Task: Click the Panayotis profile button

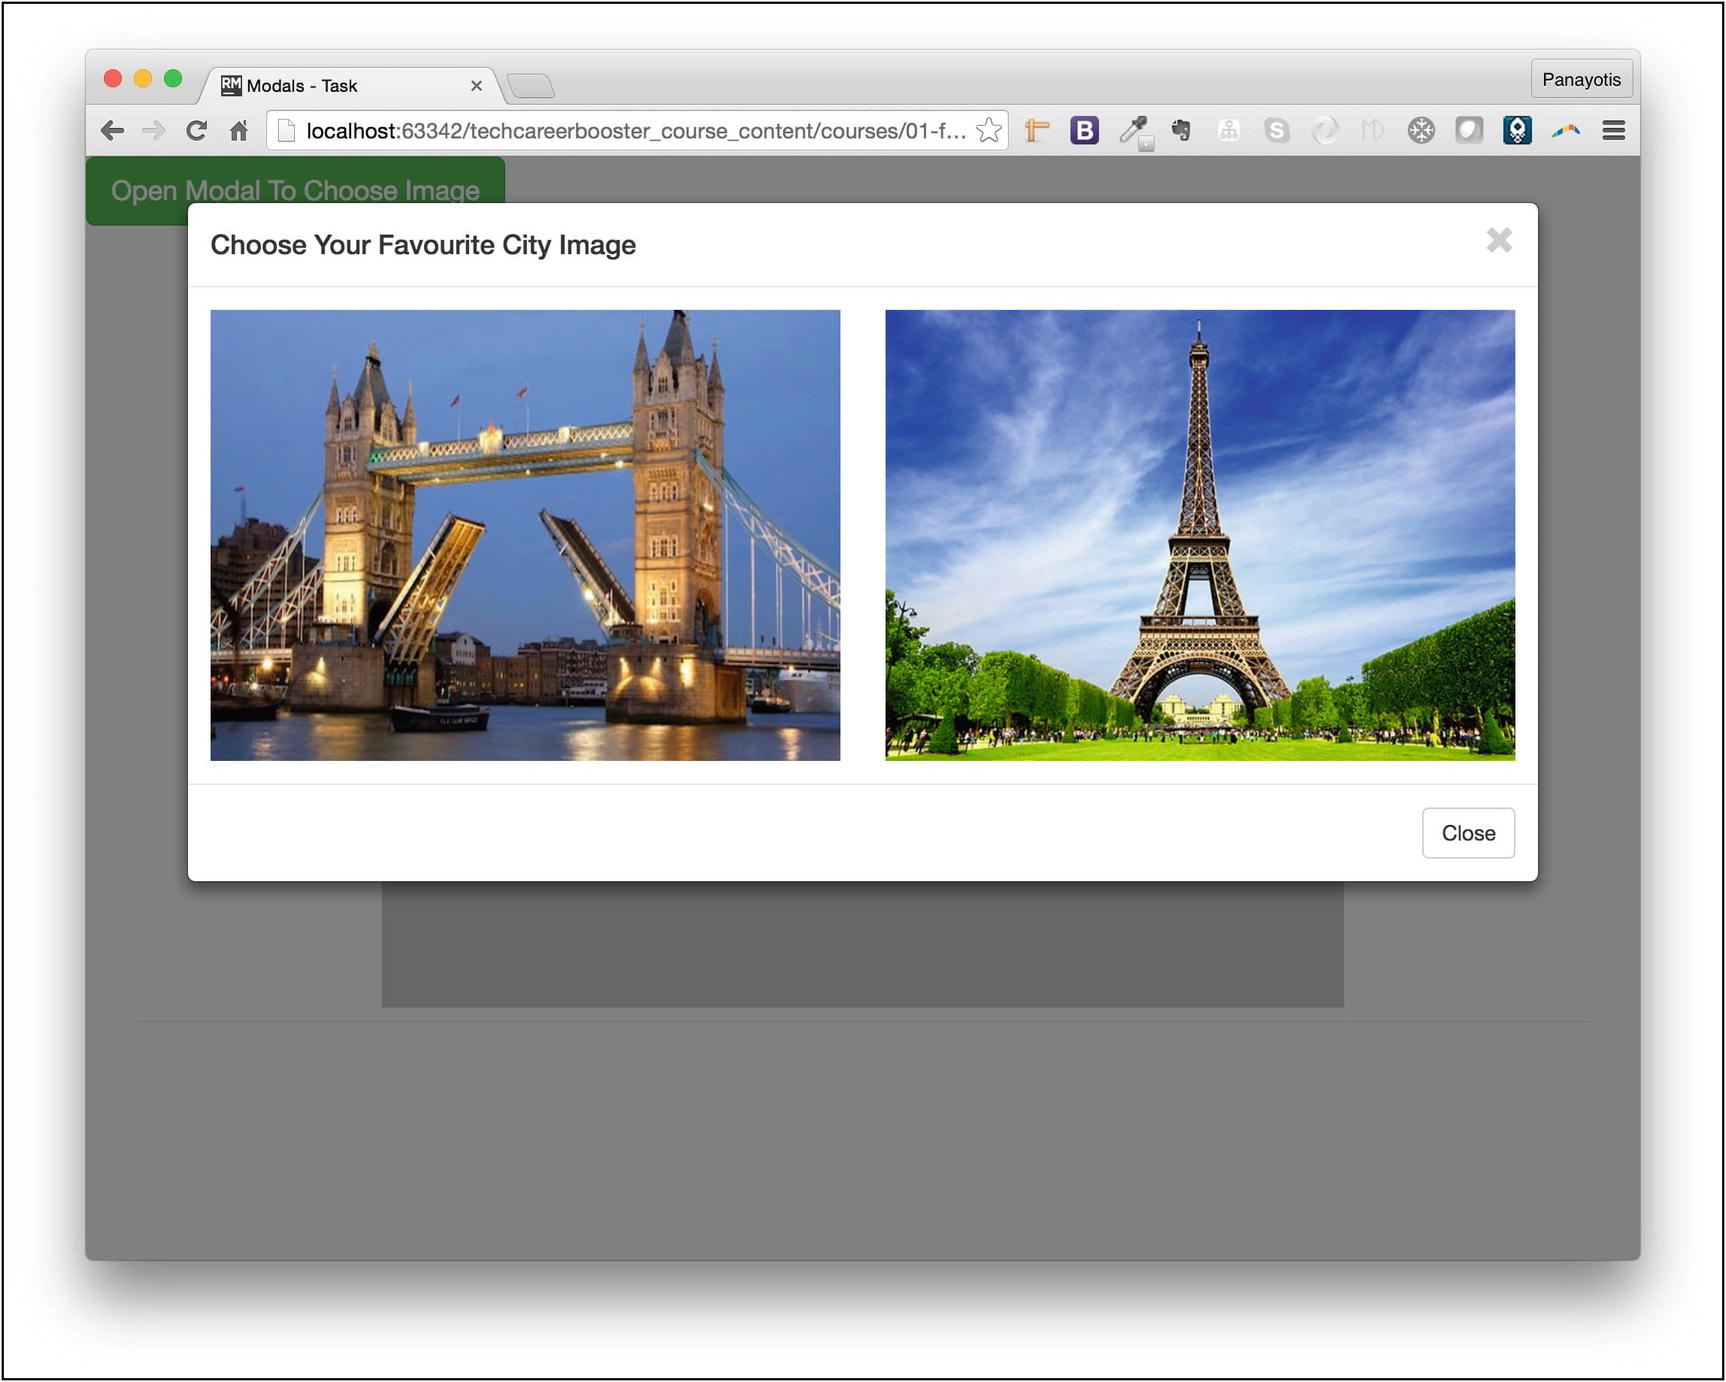Action: click(1582, 78)
